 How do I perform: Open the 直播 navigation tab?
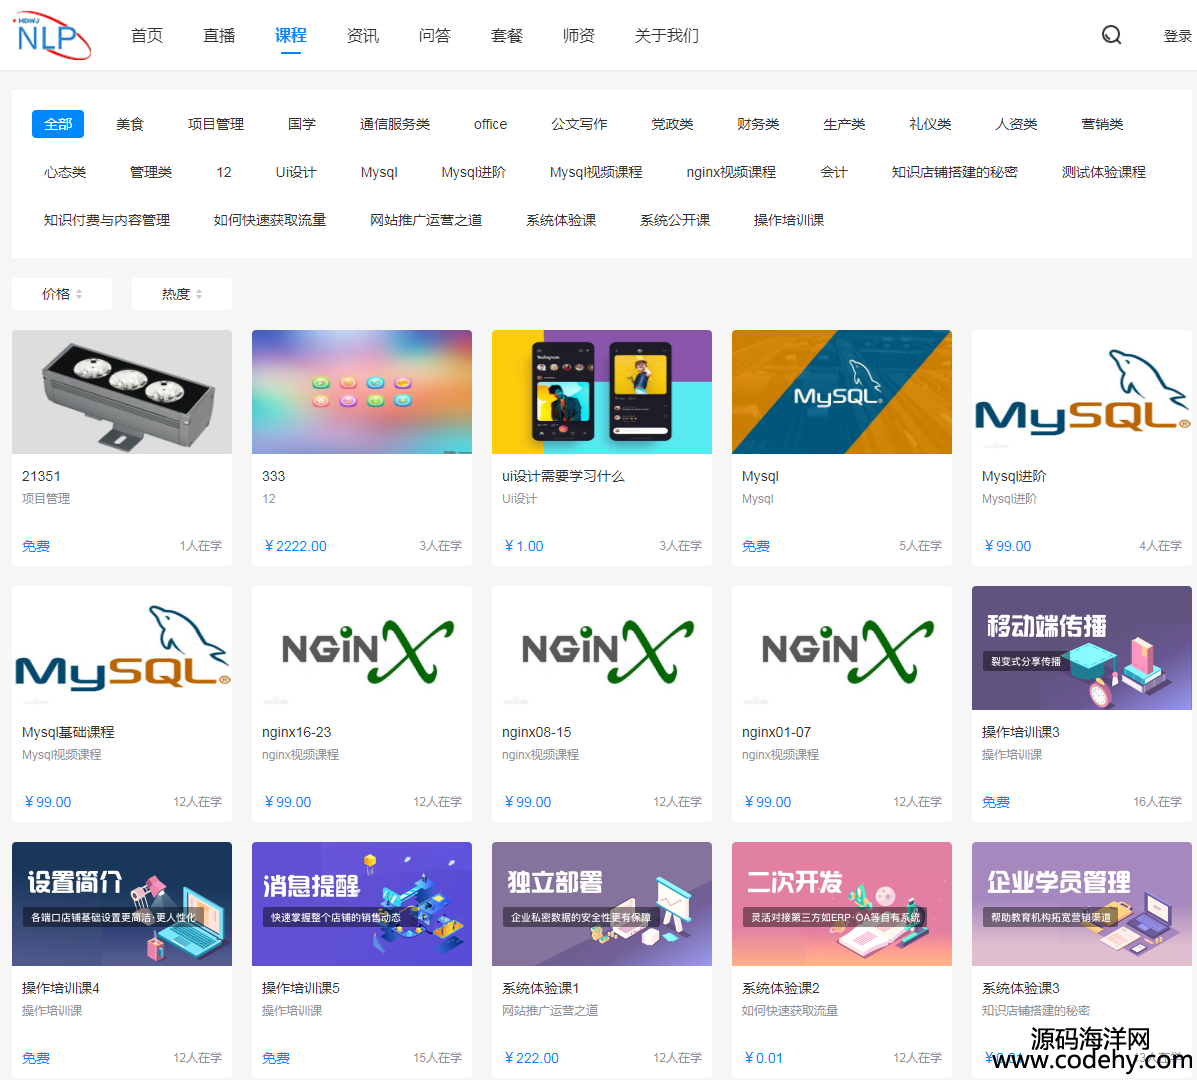tap(219, 36)
